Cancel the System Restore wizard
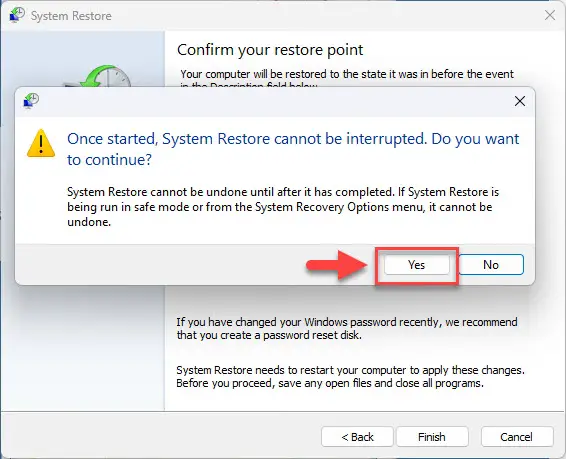The image size is (566, 459). tap(516, 437)
